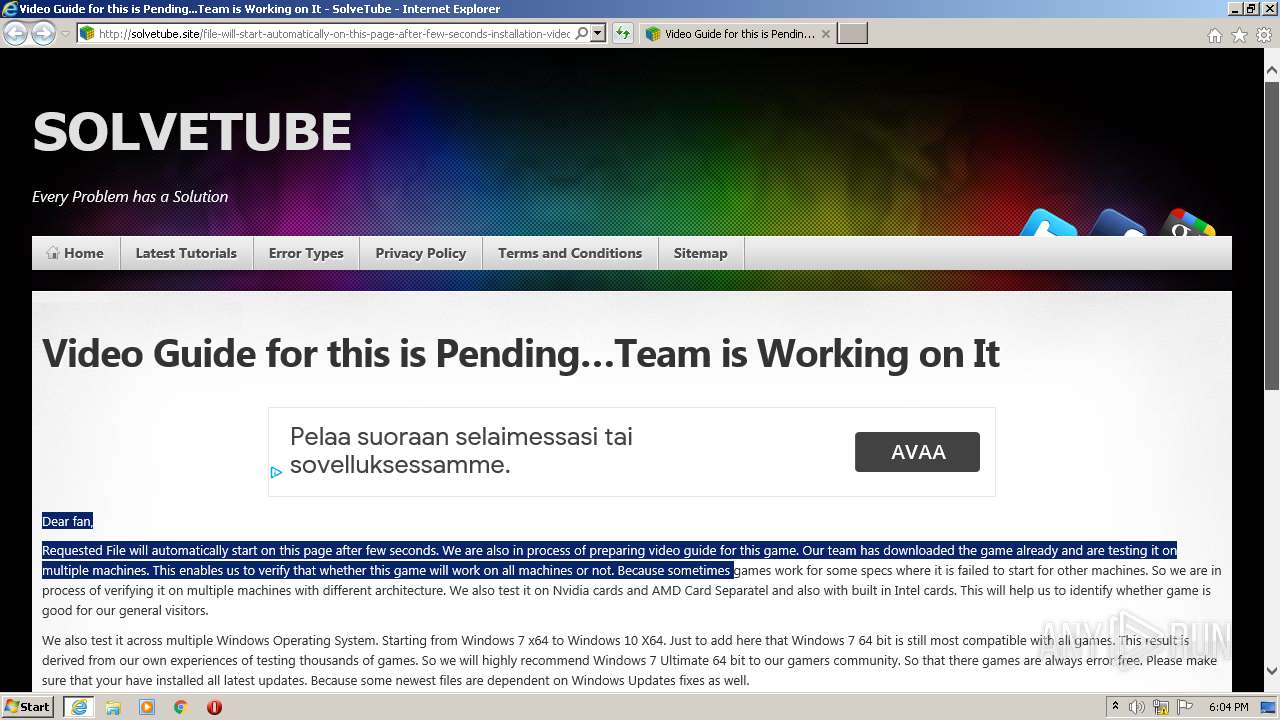The width and height of the screenshot is (1280, 720).
Task: Click the page scrollbar down arrow
Action: (1272, 671)
